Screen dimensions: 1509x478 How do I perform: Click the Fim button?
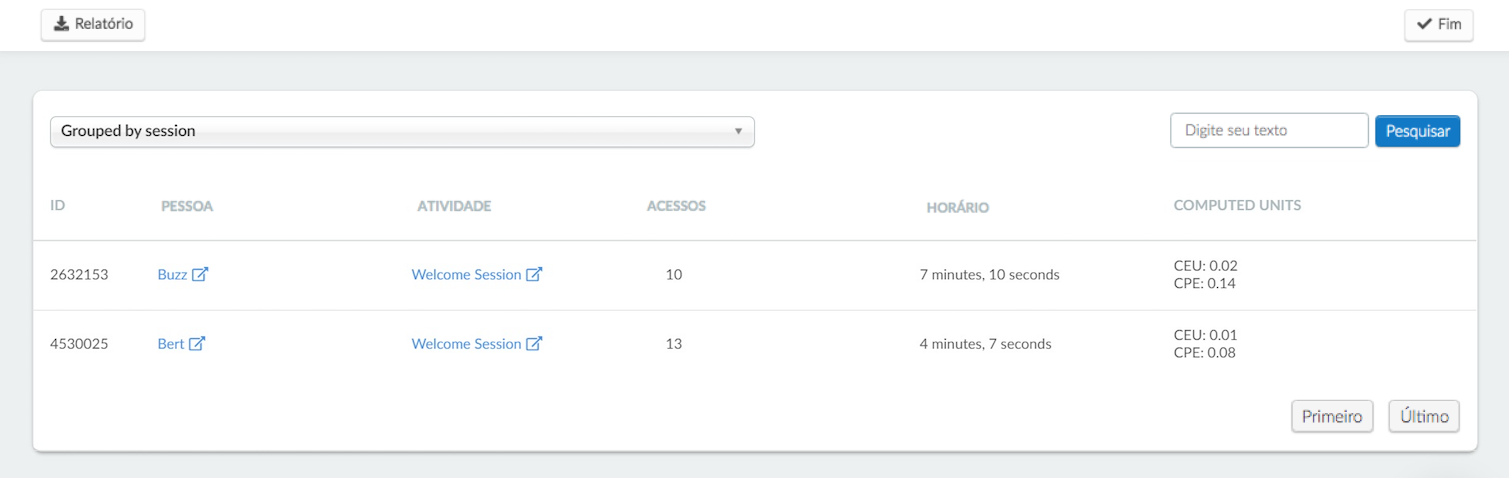[x=1438, y=24]
